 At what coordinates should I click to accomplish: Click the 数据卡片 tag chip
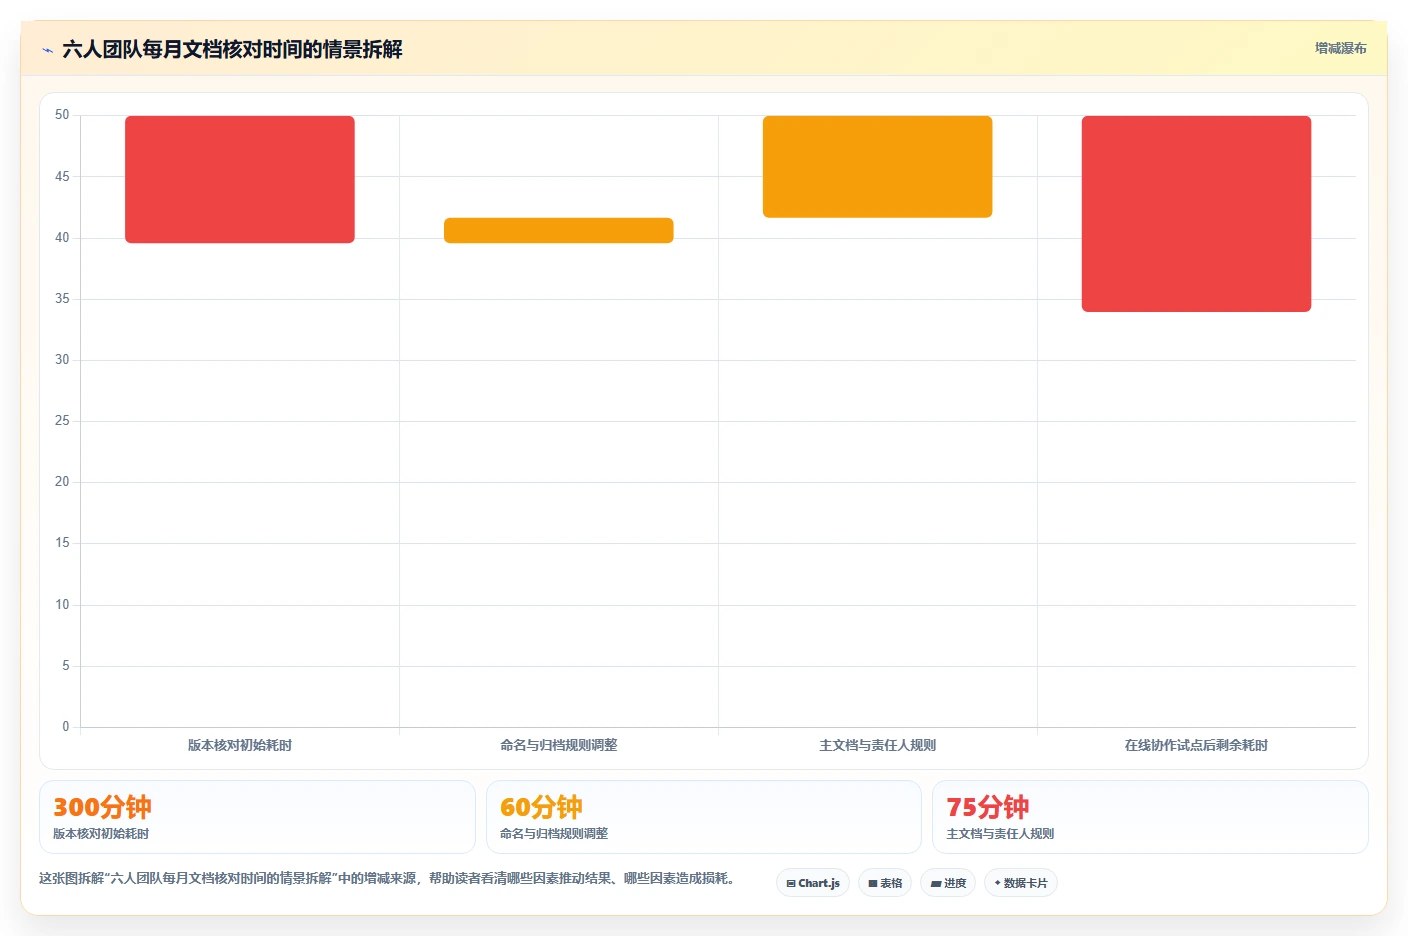(1021, 883)
